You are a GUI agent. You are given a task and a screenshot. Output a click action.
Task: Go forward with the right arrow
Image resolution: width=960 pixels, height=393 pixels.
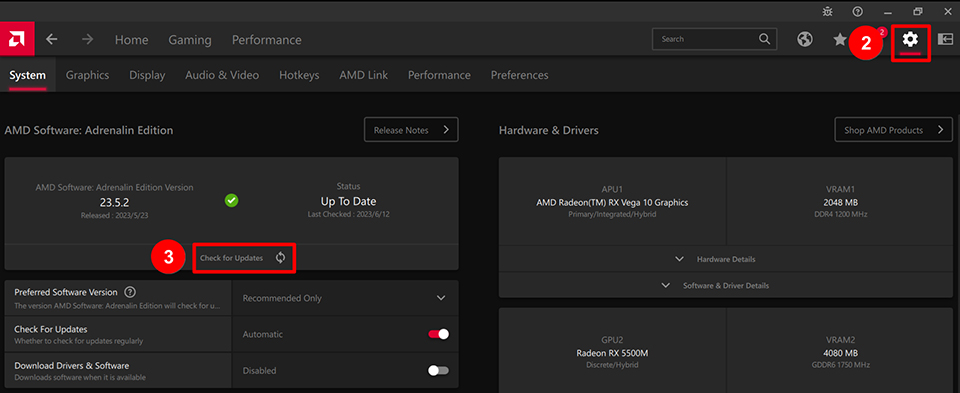88,39
